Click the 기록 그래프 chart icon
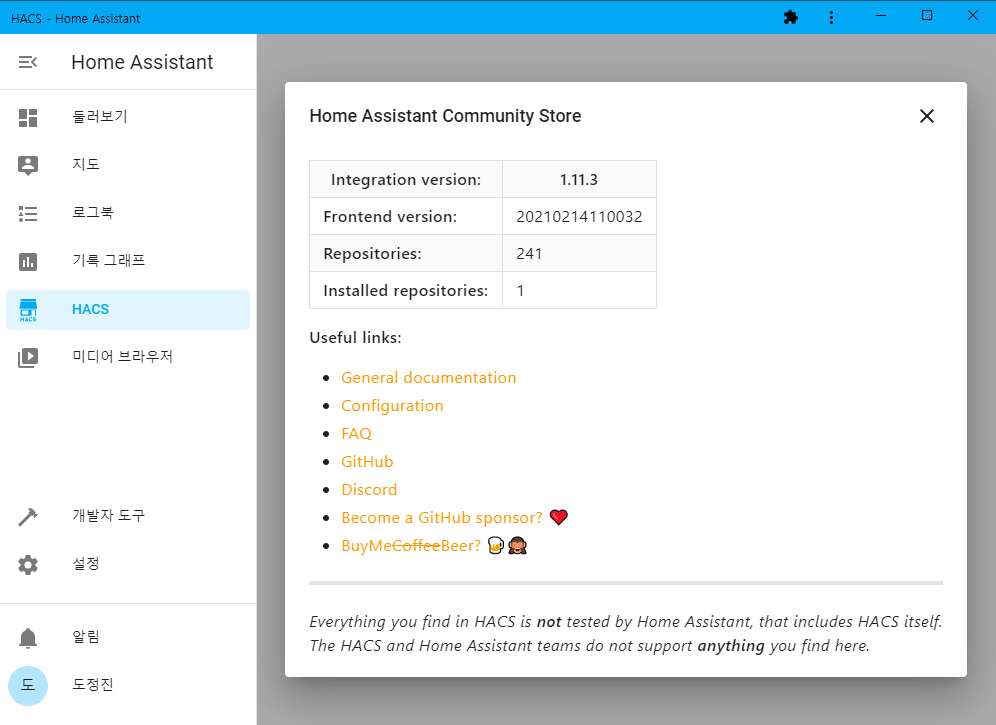The image size is (996, 725). tap(28, 261)
